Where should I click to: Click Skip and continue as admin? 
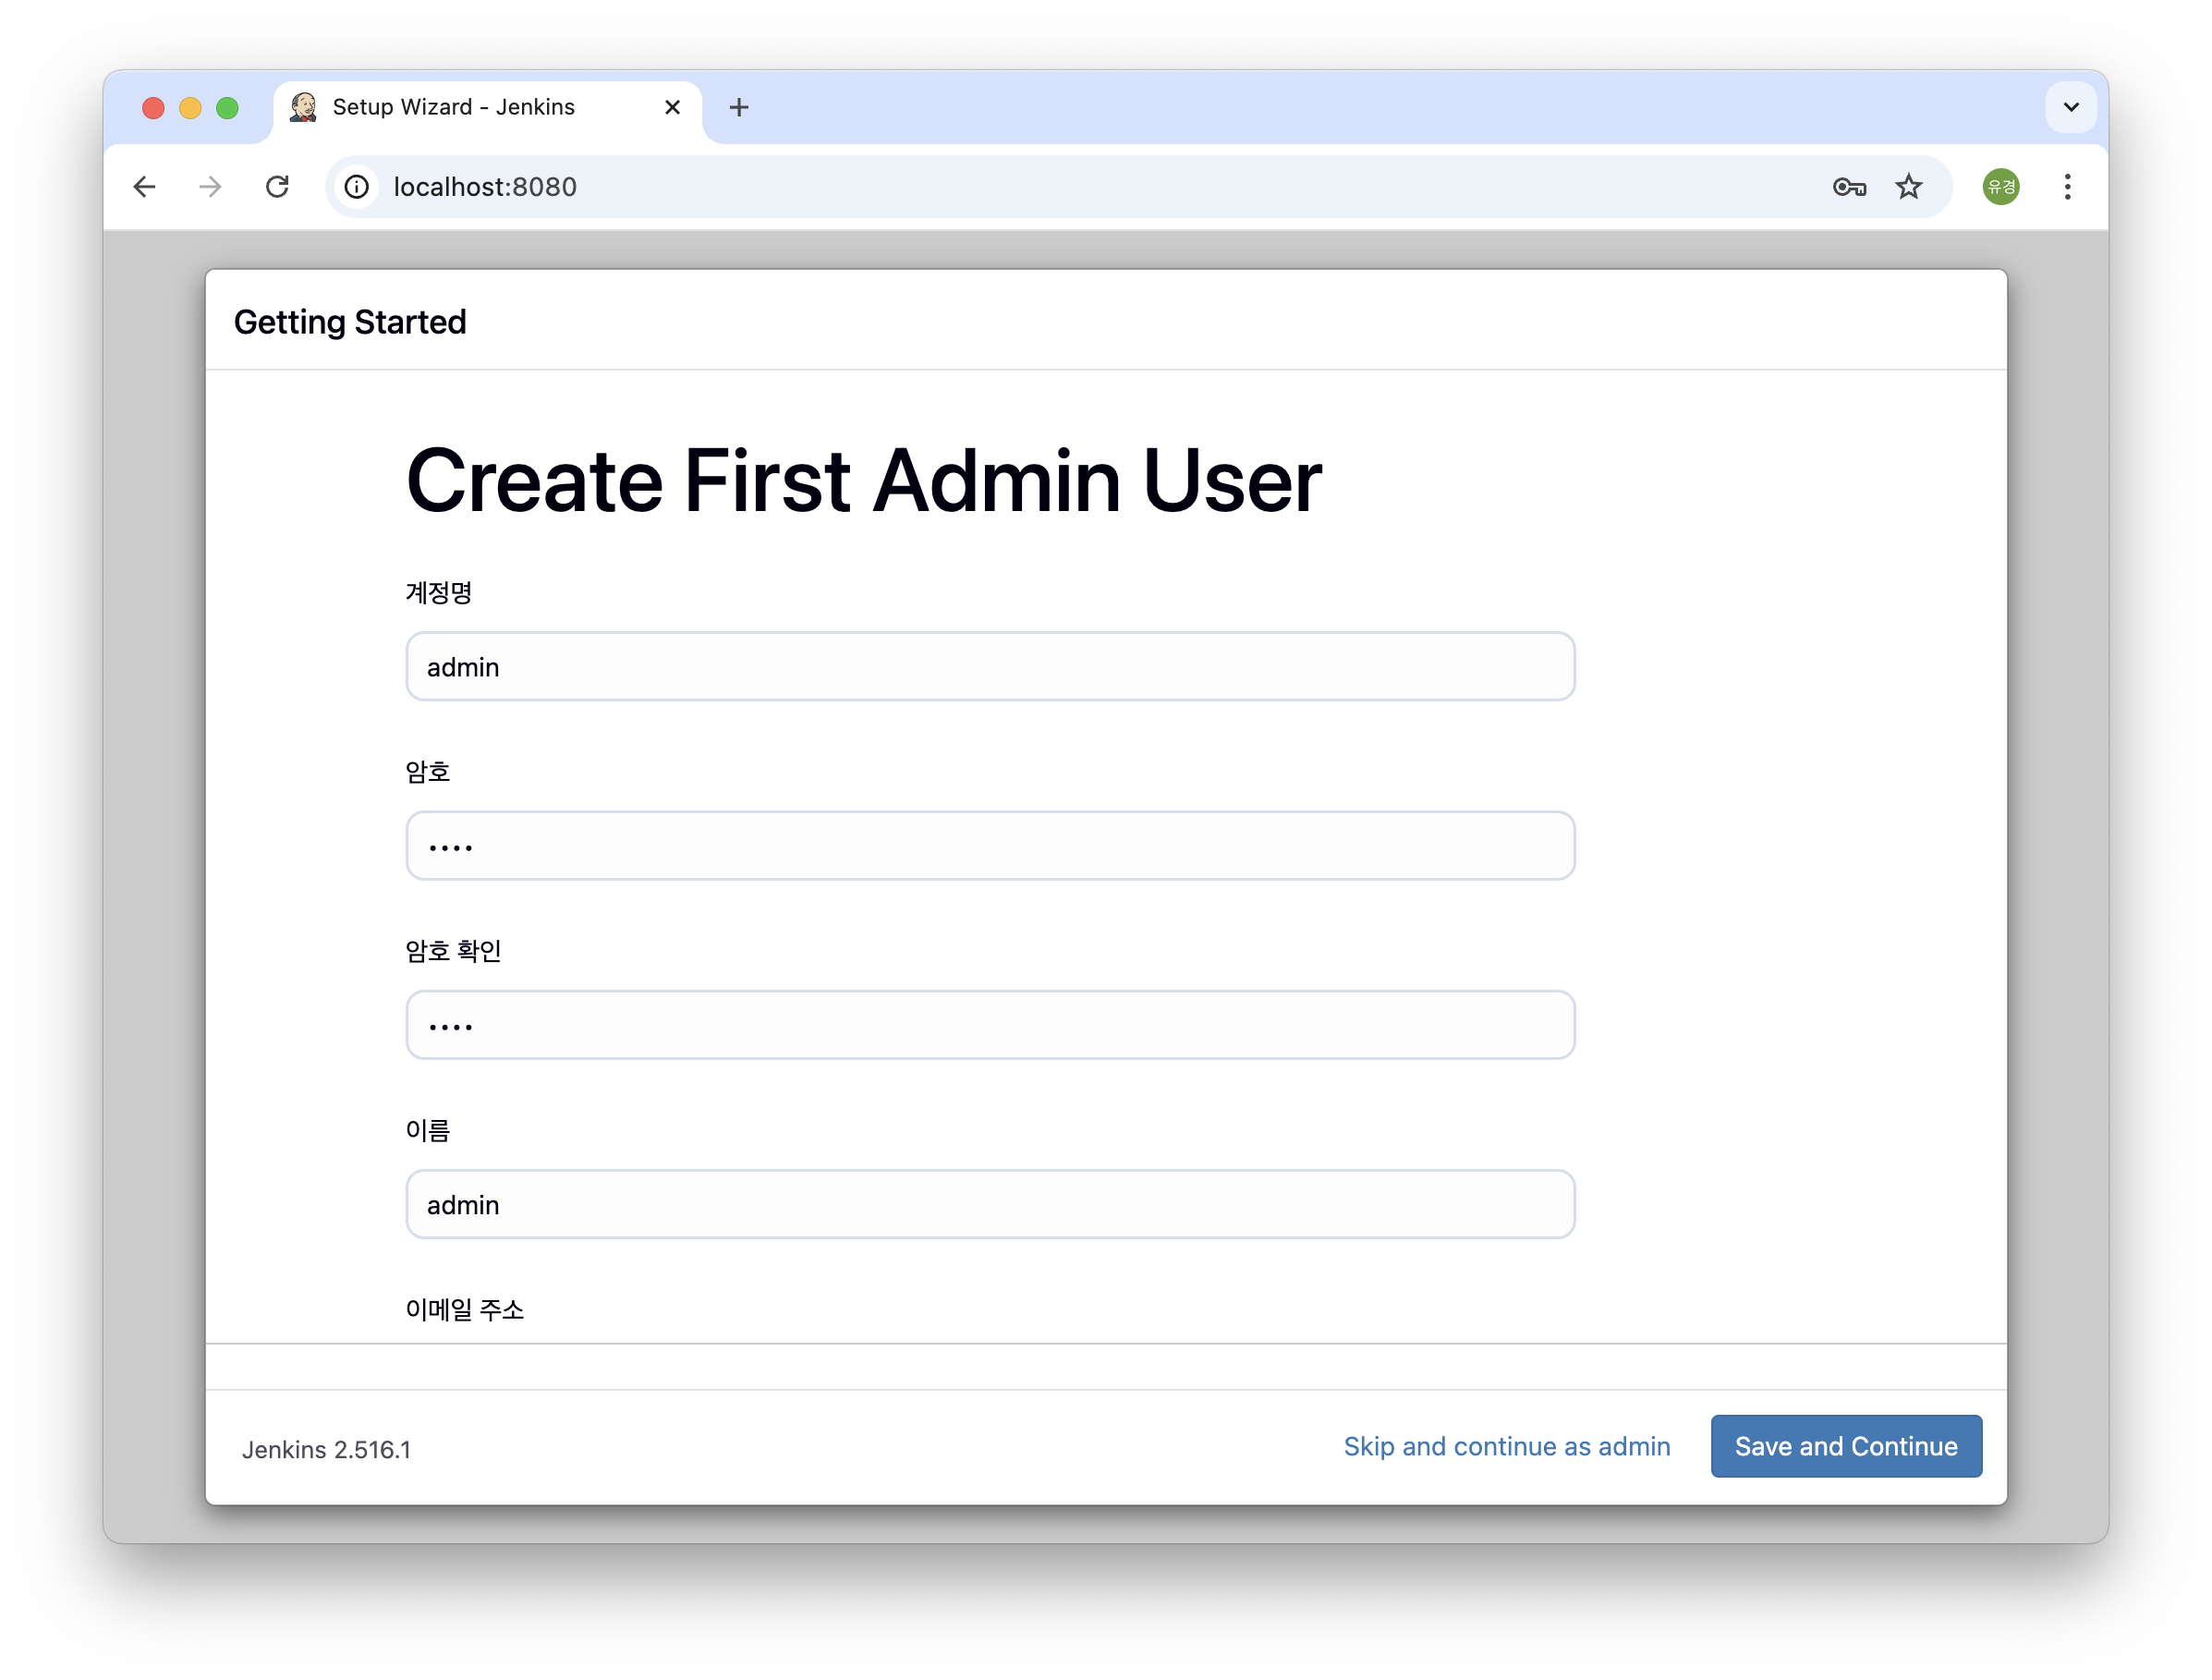pos(1506,1446)
